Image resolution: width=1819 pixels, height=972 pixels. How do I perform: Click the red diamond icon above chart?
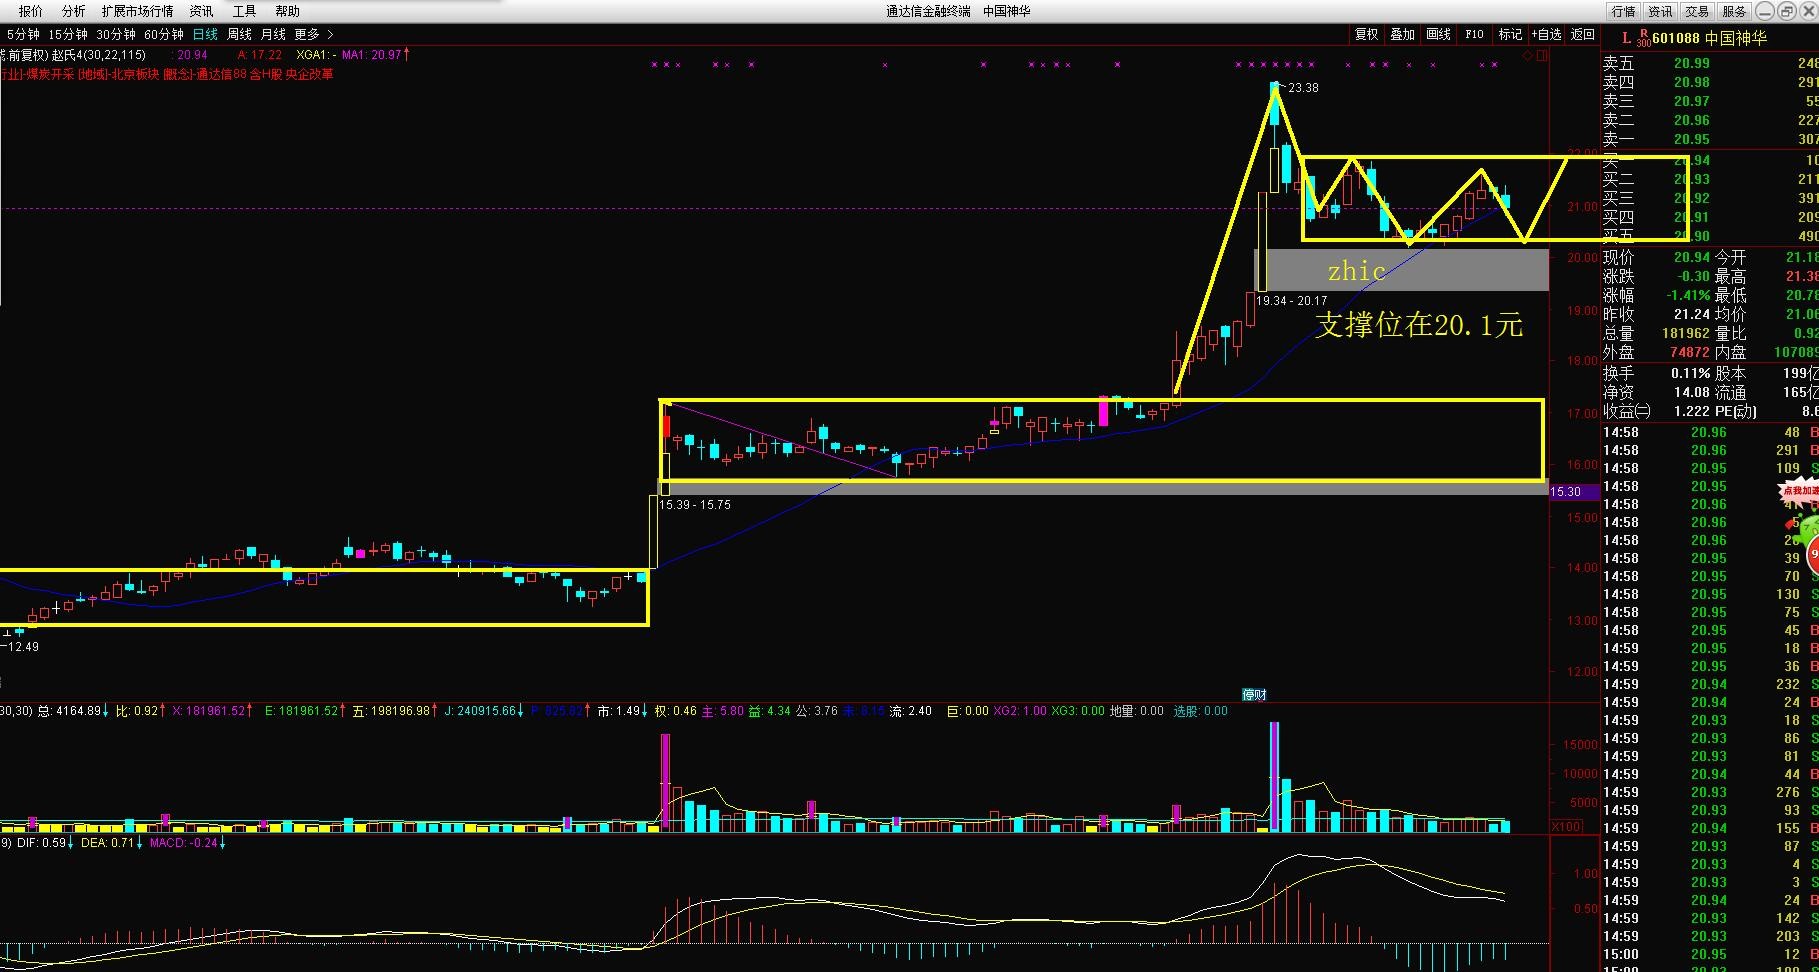(1527, 55)
